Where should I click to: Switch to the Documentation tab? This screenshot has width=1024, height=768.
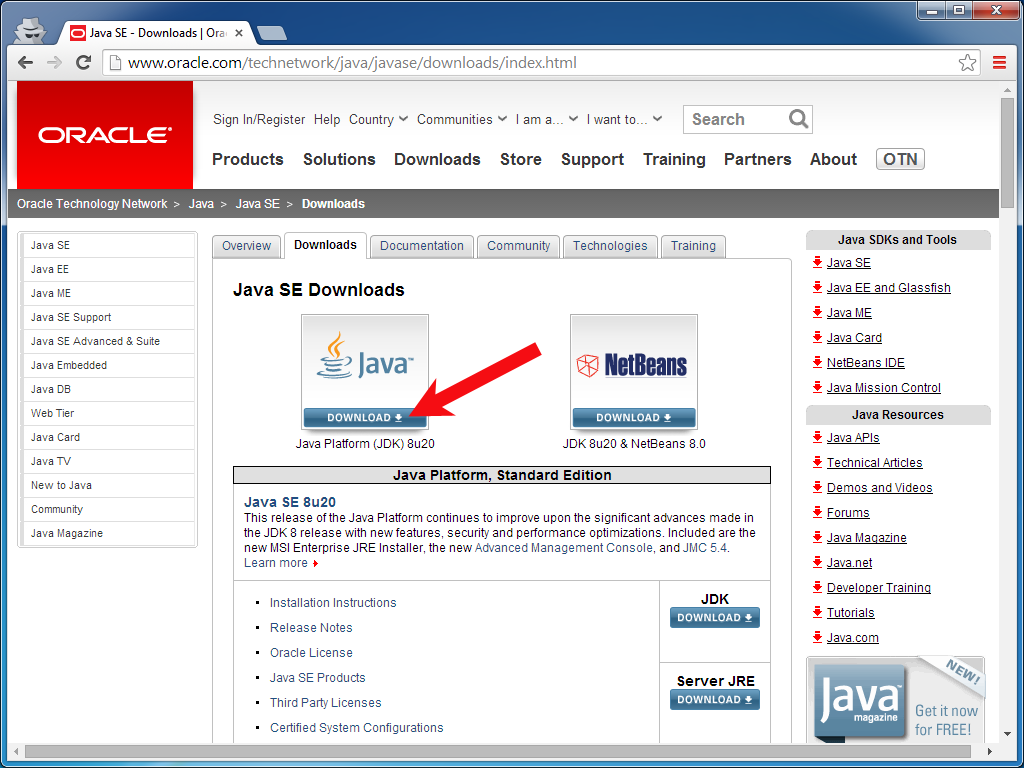pyautogui.click(x=422, y=246)
